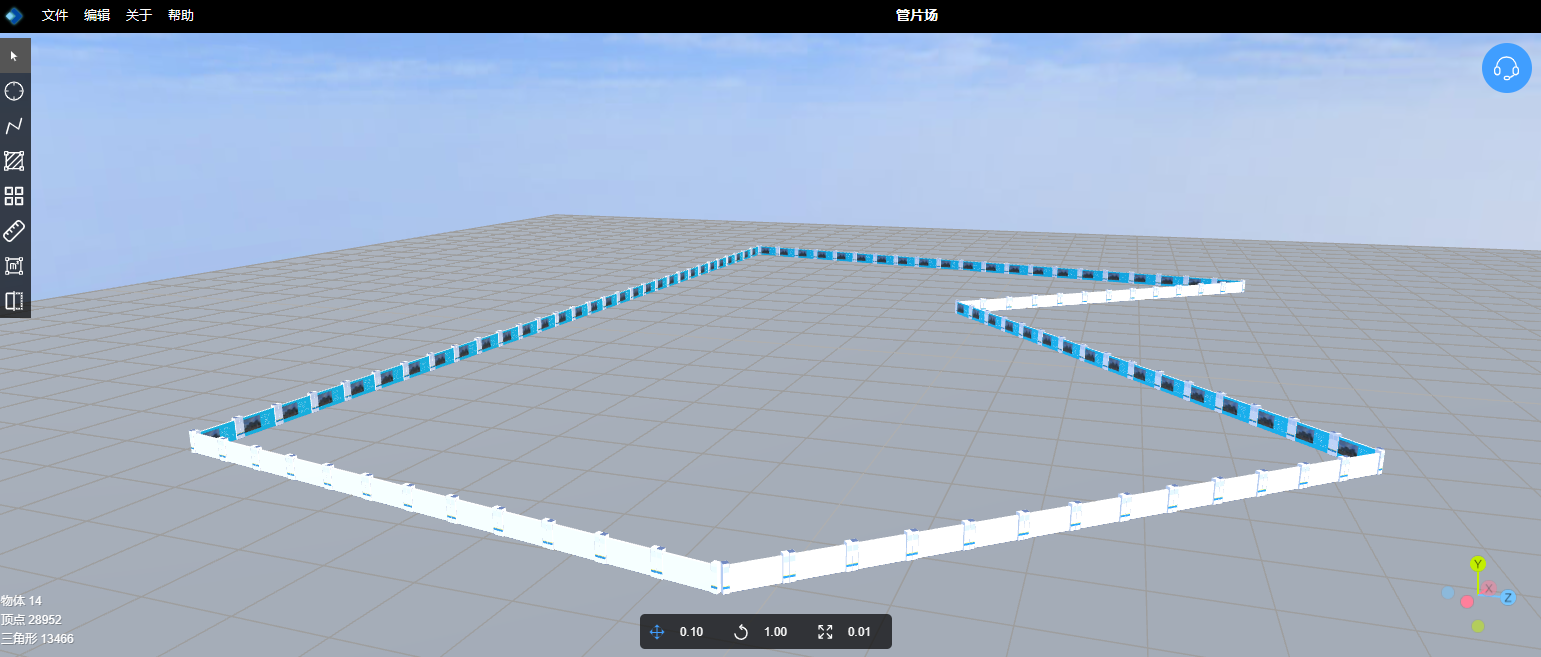Select the move translate mode icon
The image size is (1541, 657).
coord(657,632)
